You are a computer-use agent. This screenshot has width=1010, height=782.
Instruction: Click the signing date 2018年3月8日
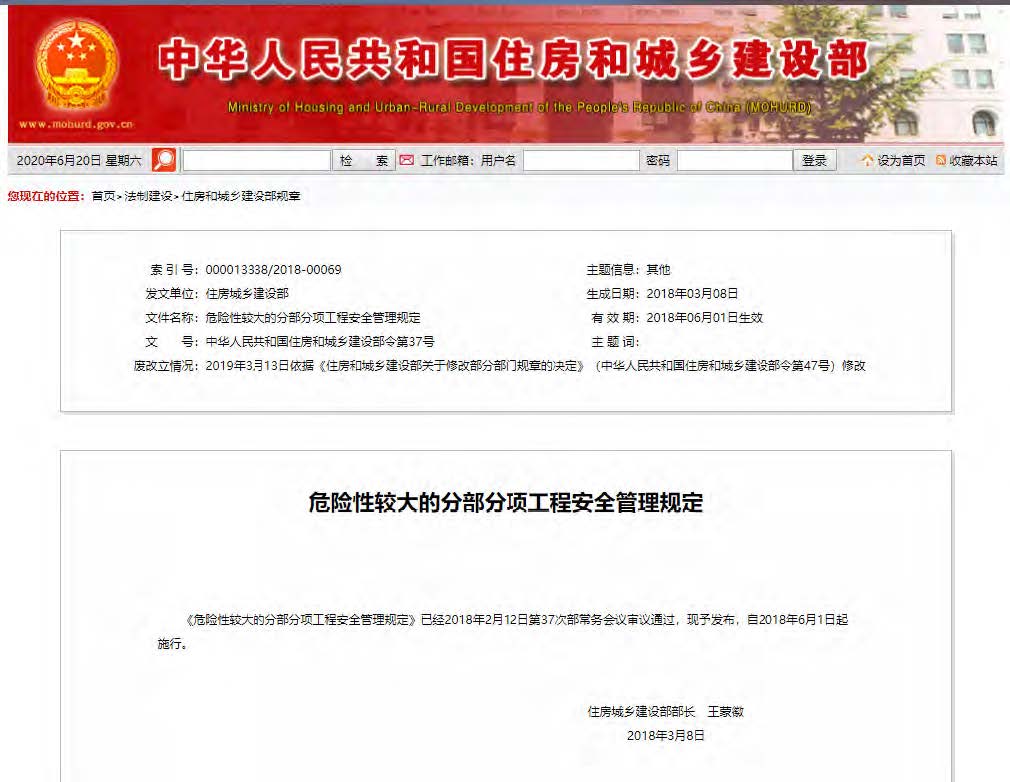(x=665, y=736)
